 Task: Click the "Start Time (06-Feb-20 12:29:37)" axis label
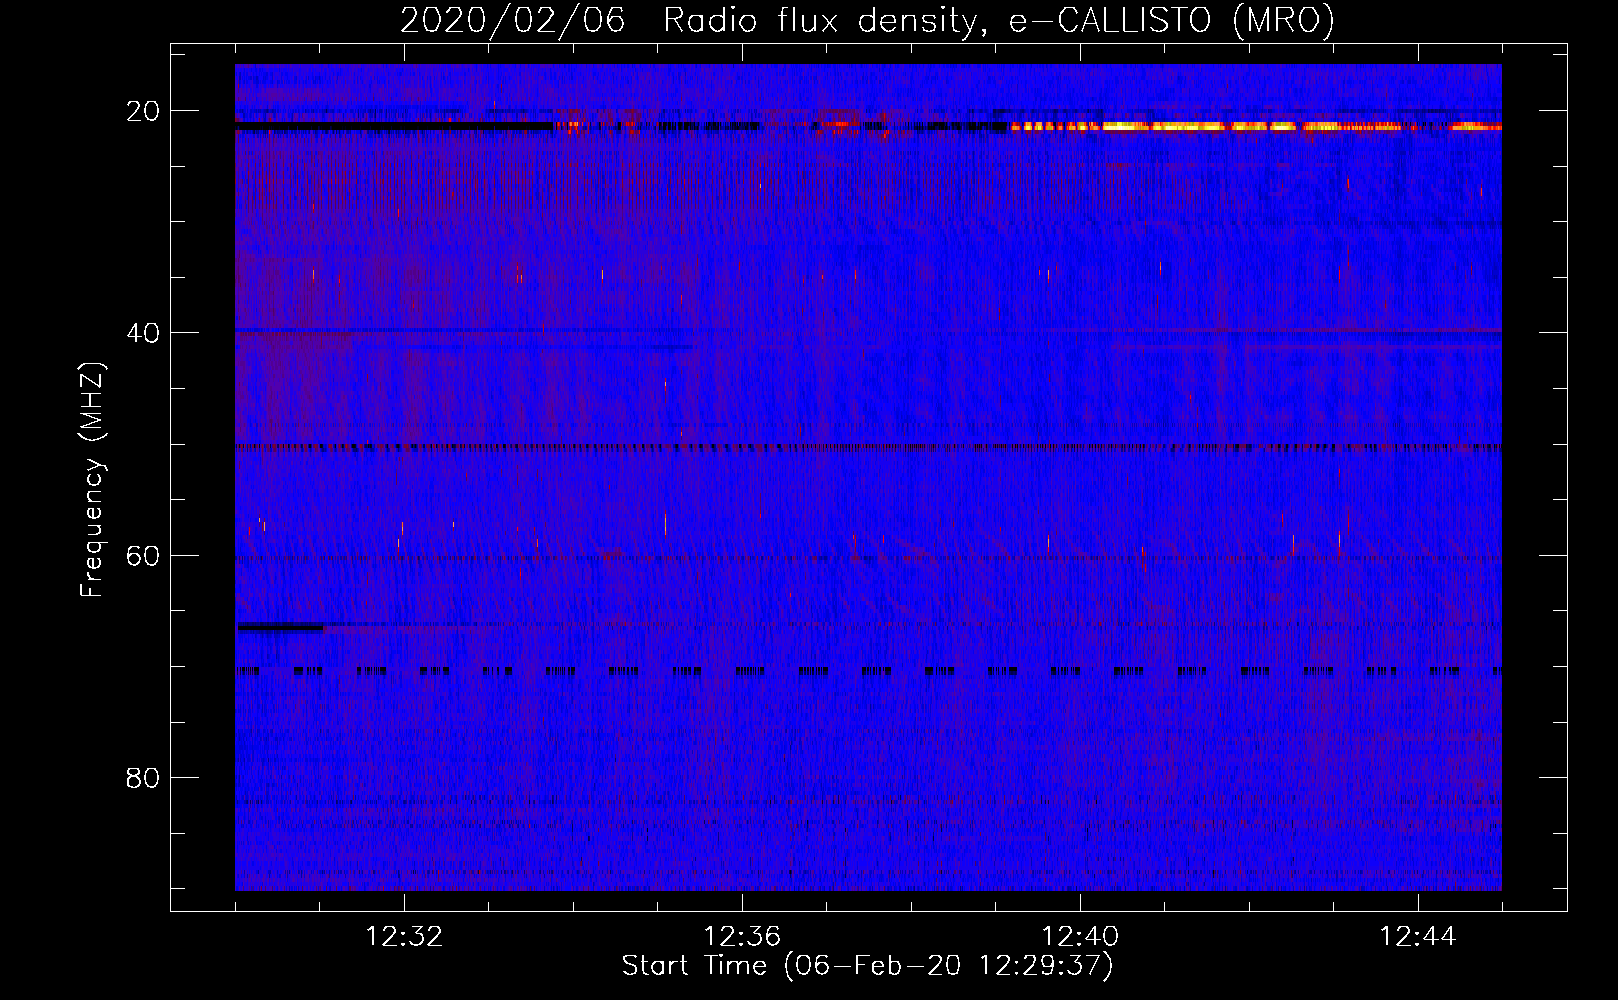(867, 966)
